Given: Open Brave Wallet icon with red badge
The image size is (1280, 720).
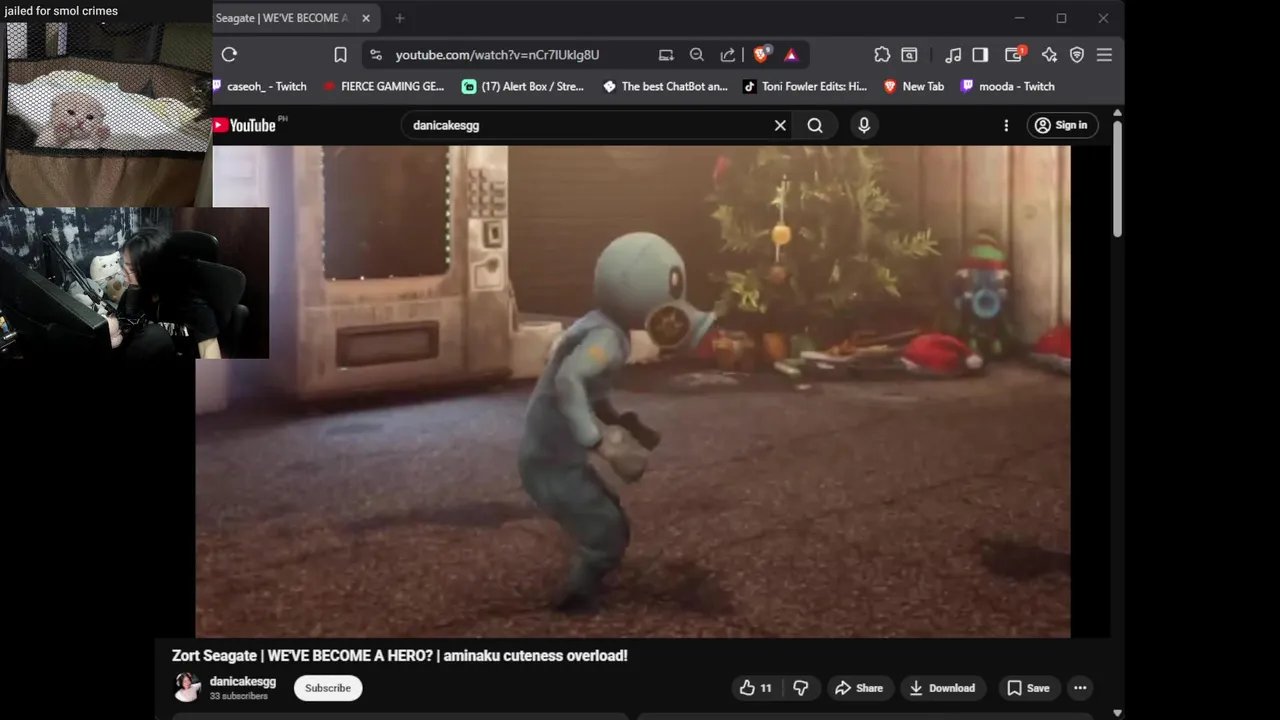Looking at the screenshot, I should [x=1015, y=55].
